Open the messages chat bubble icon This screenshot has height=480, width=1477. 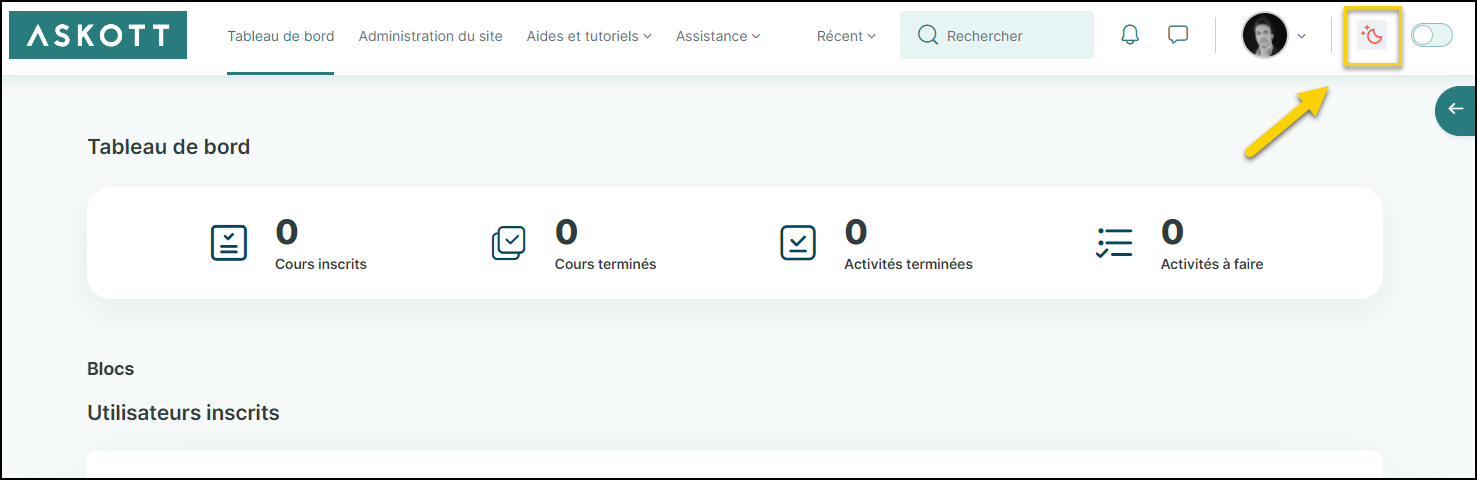(1178, 35)
